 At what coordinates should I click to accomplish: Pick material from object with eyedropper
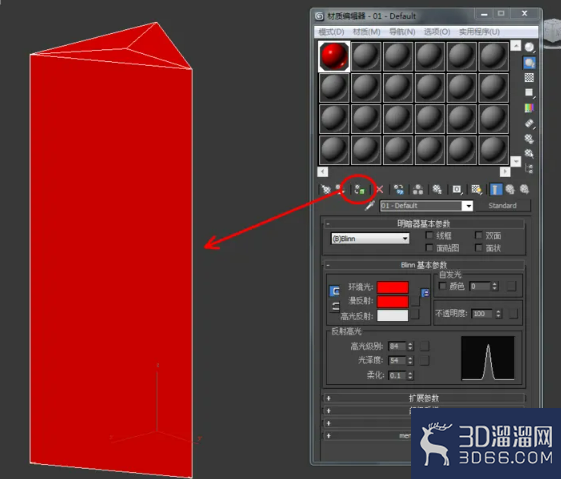(x=370, y=206)
